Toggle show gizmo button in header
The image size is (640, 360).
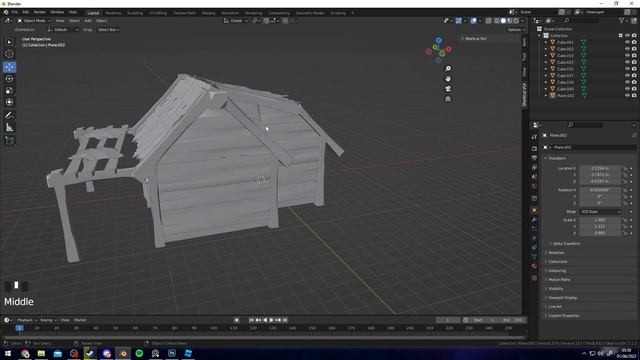coord(458,21)
